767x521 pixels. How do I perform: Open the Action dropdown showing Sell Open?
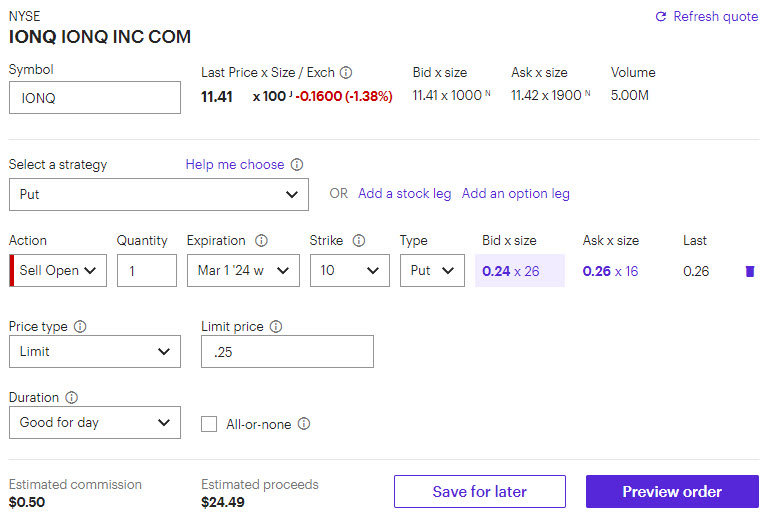point(58,271)
